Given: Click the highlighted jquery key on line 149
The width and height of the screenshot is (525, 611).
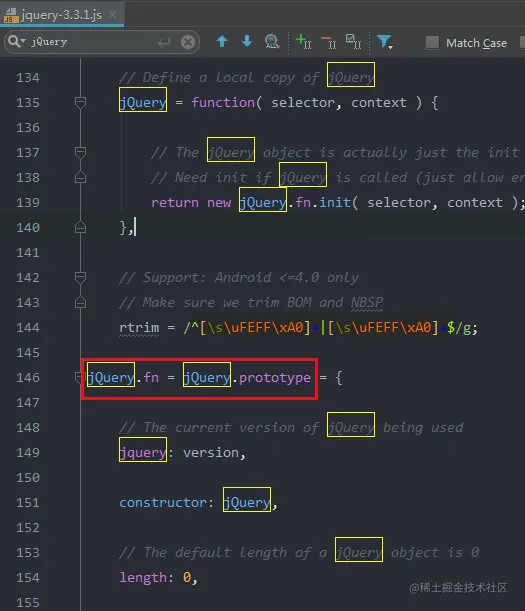Looking at the screenshot, I should point(143,450).
